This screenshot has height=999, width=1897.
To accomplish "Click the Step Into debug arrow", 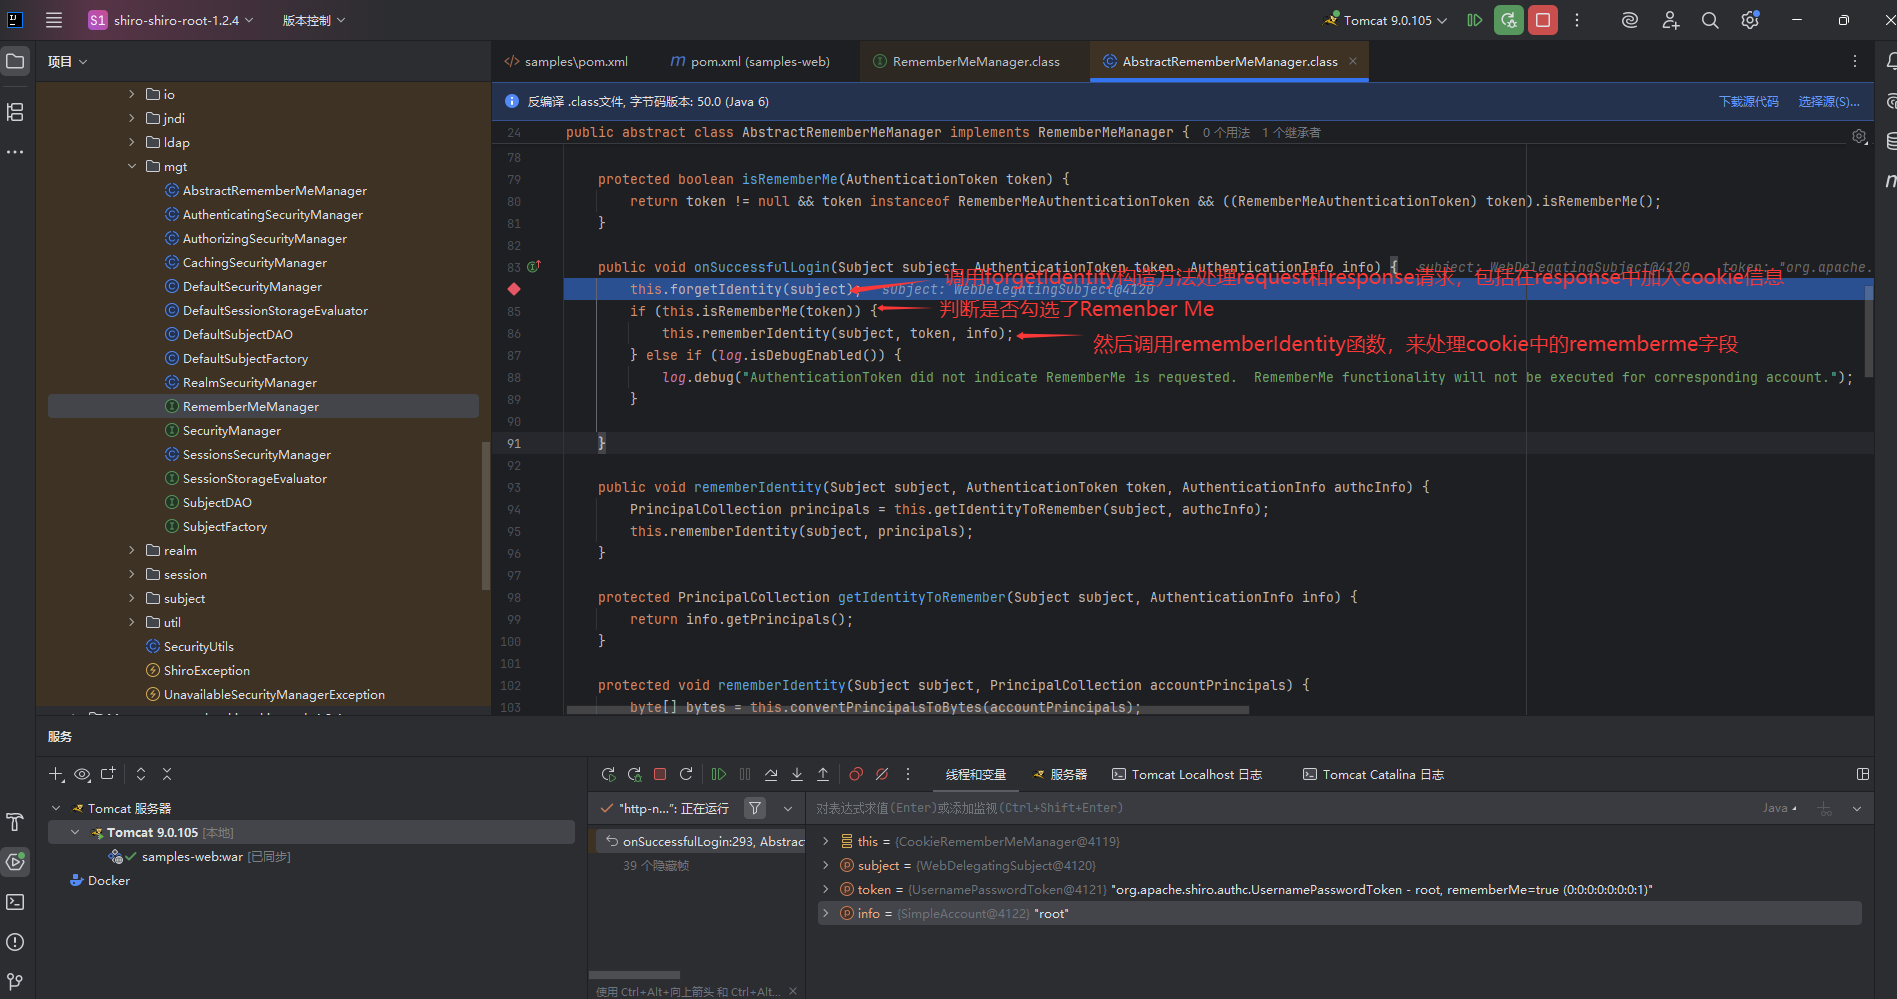I will (797, 774).
